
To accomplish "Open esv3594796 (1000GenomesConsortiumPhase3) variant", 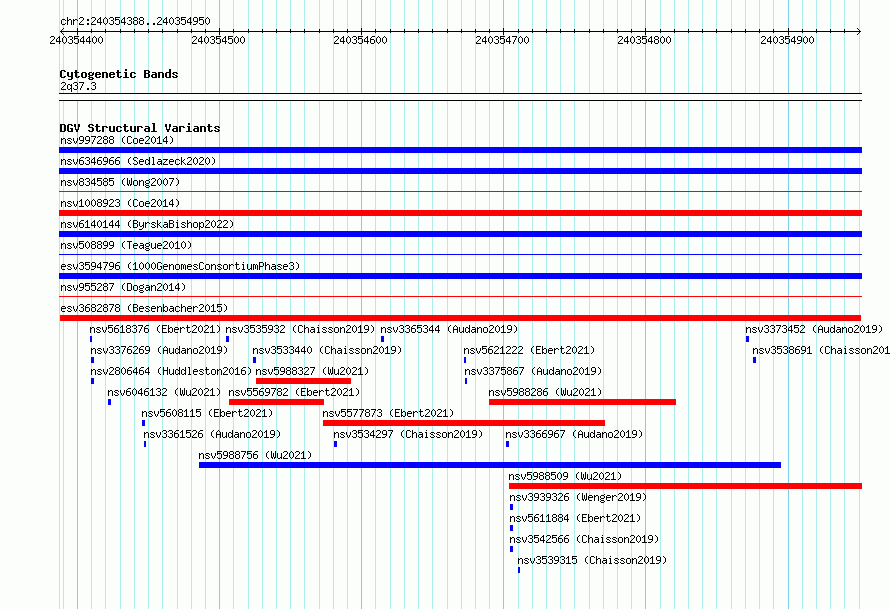I will click(x=180, y=266).
